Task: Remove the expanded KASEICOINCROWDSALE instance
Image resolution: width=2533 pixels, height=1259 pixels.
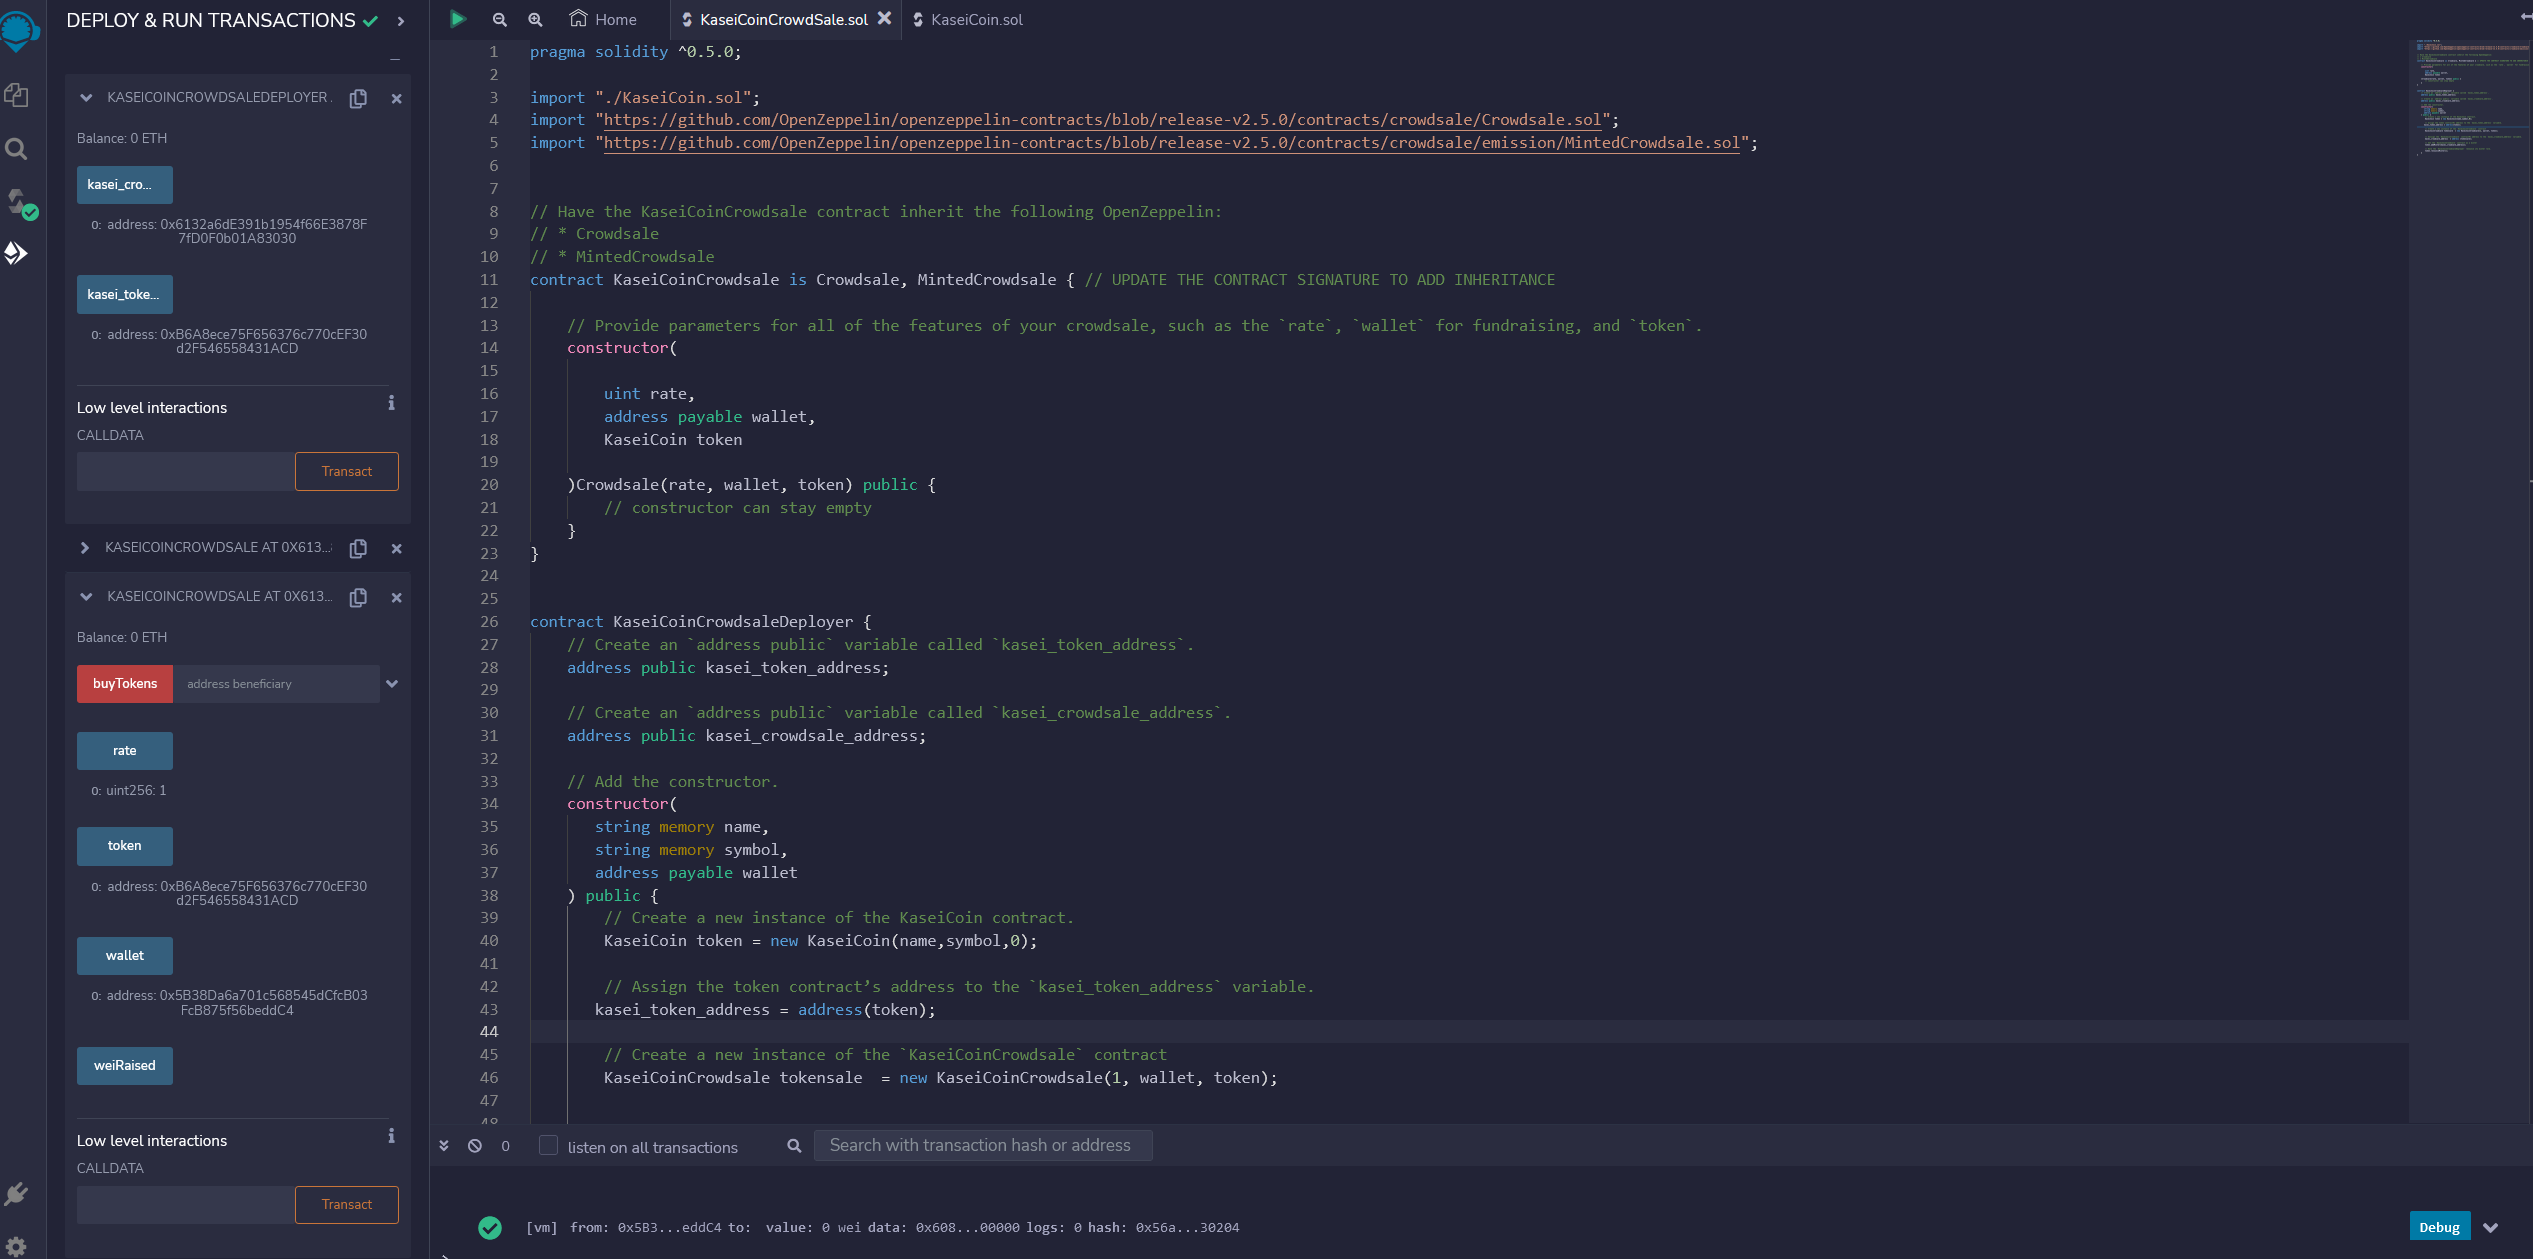Action: point(396,597)
